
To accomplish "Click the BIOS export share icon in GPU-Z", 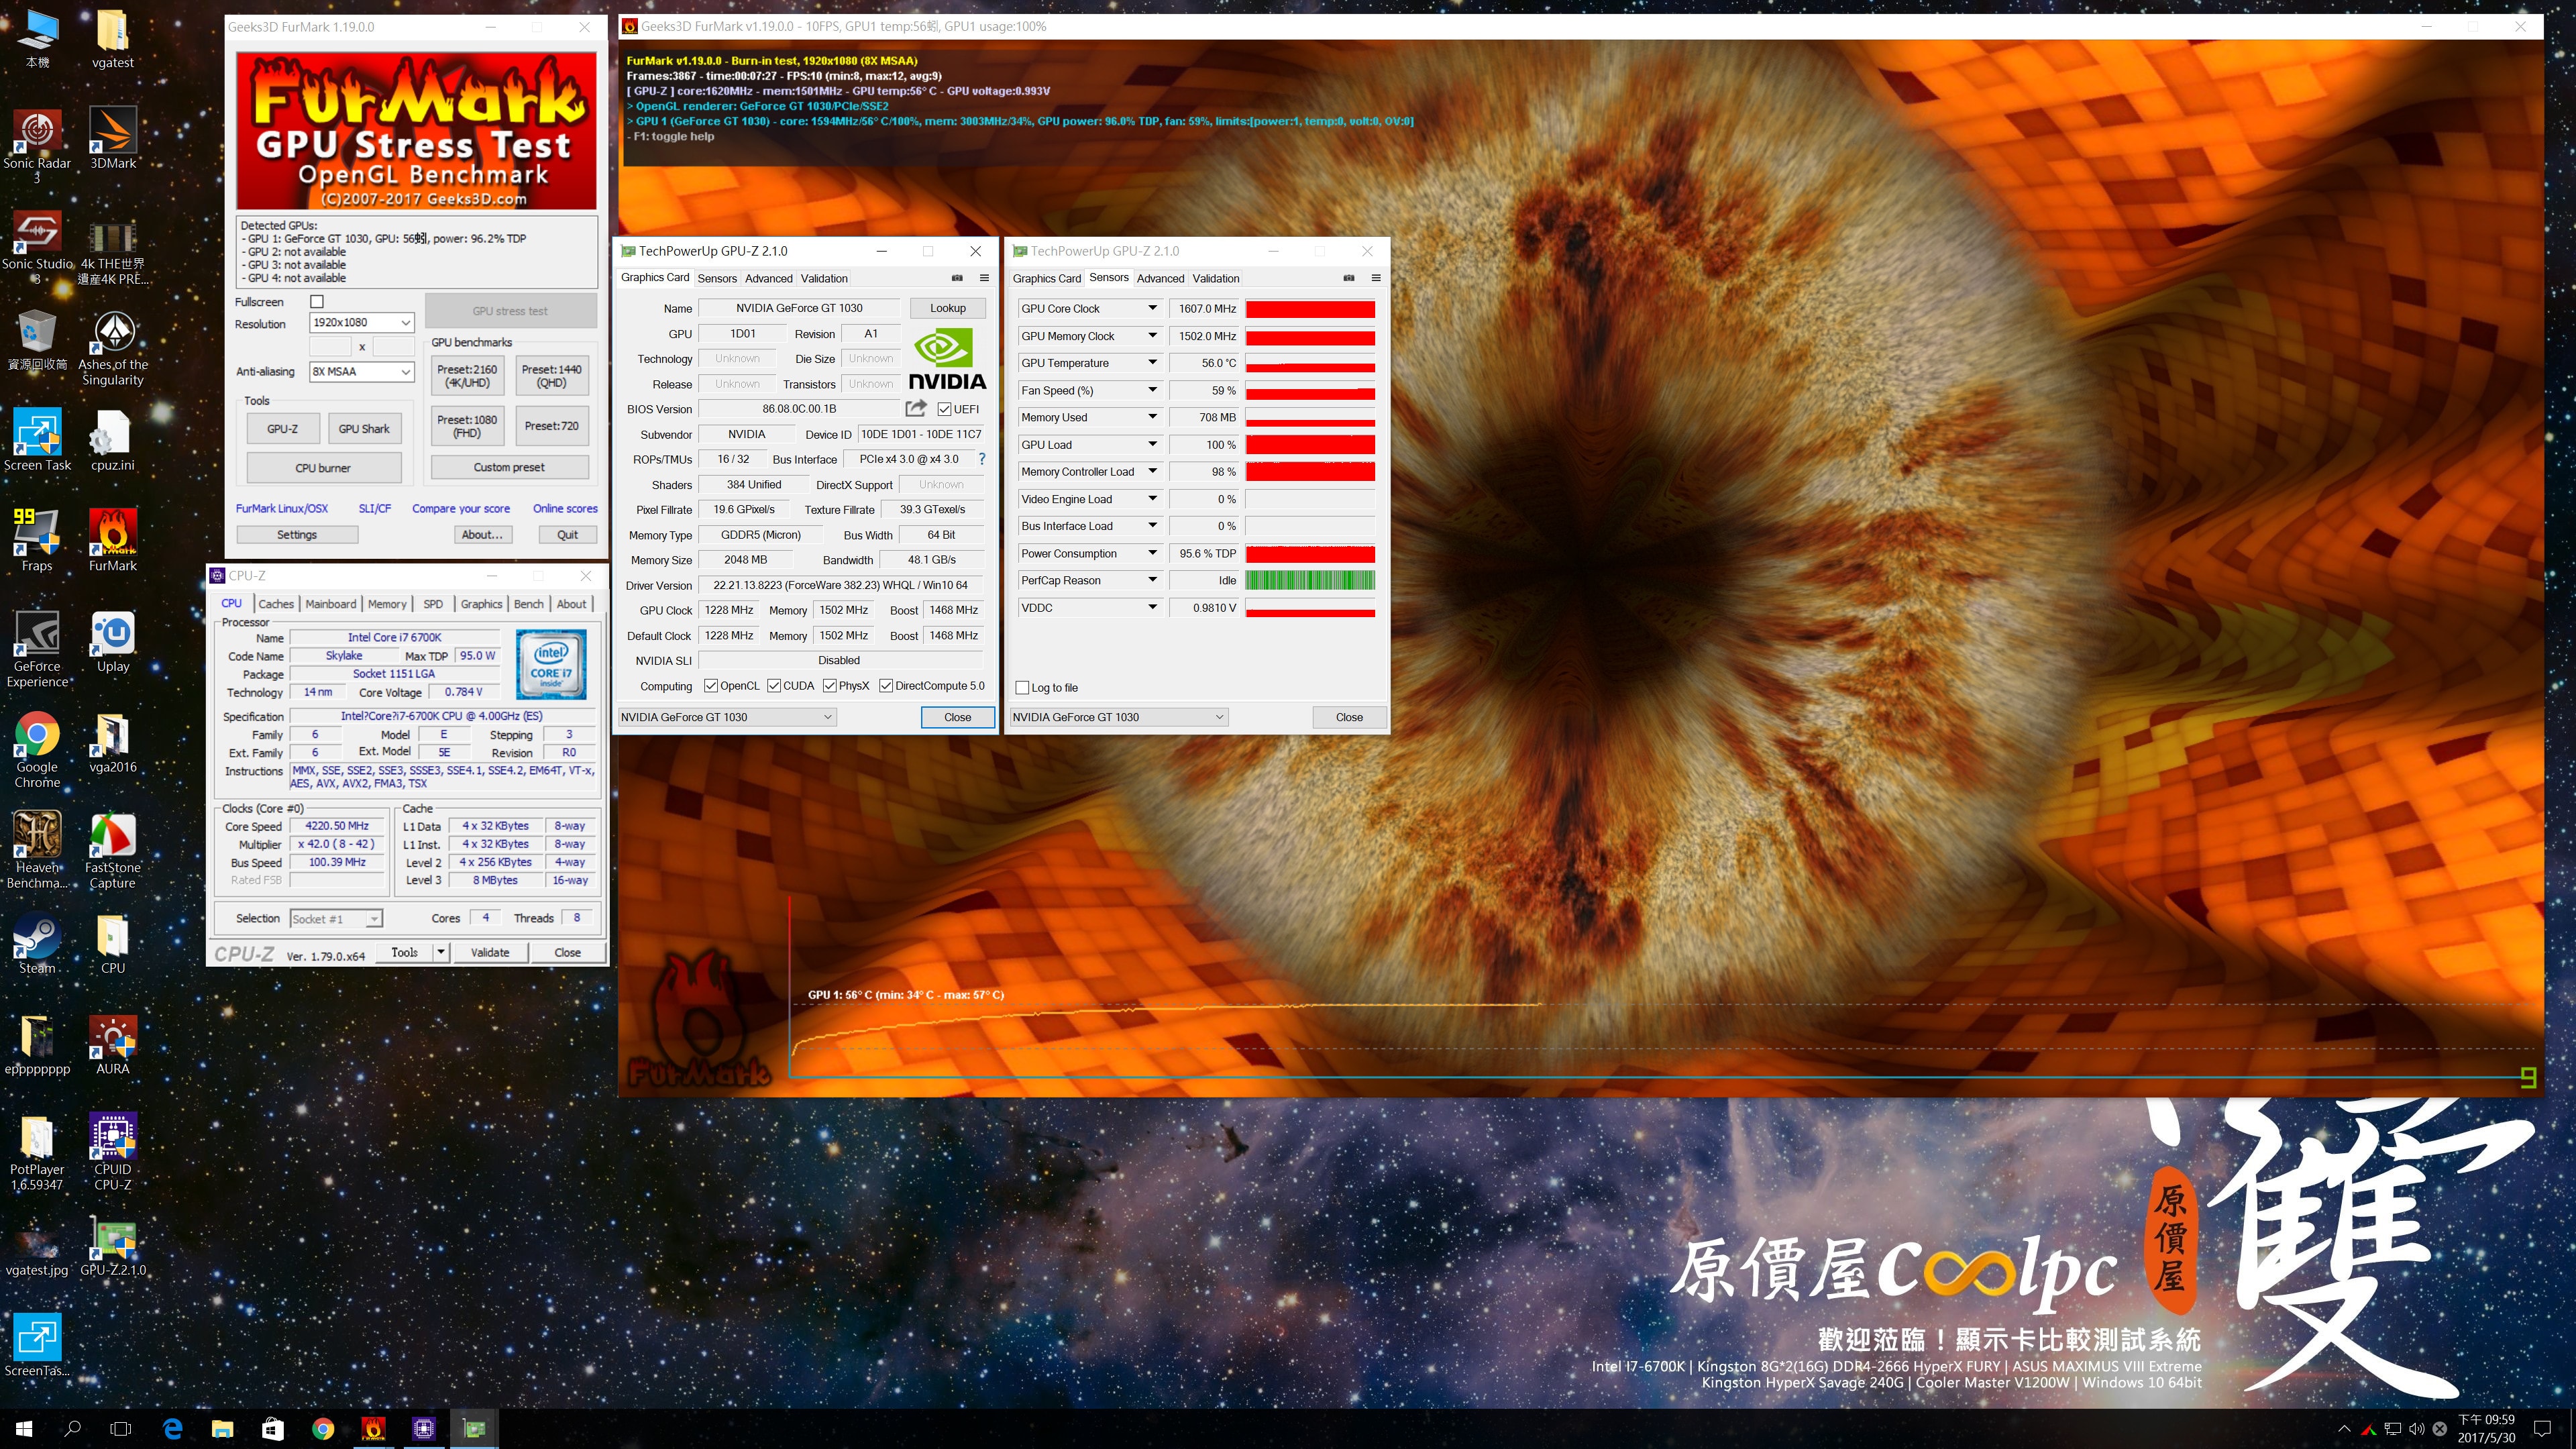I will pos(915,408).
